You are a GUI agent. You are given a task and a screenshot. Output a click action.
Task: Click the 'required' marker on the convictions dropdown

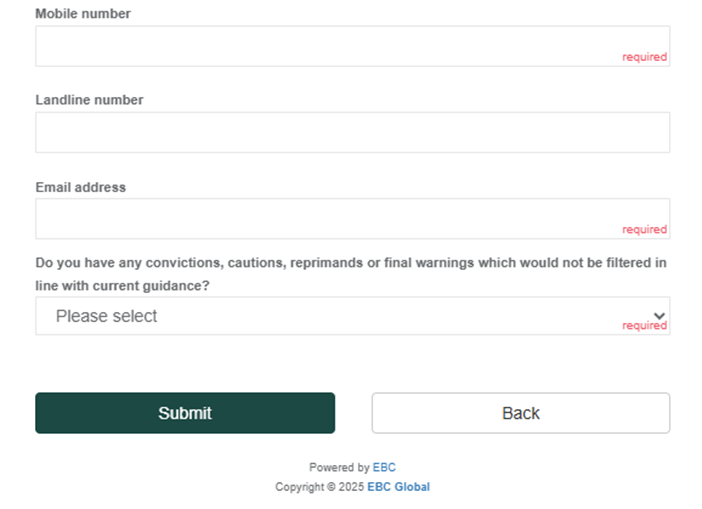pos(644,326)
